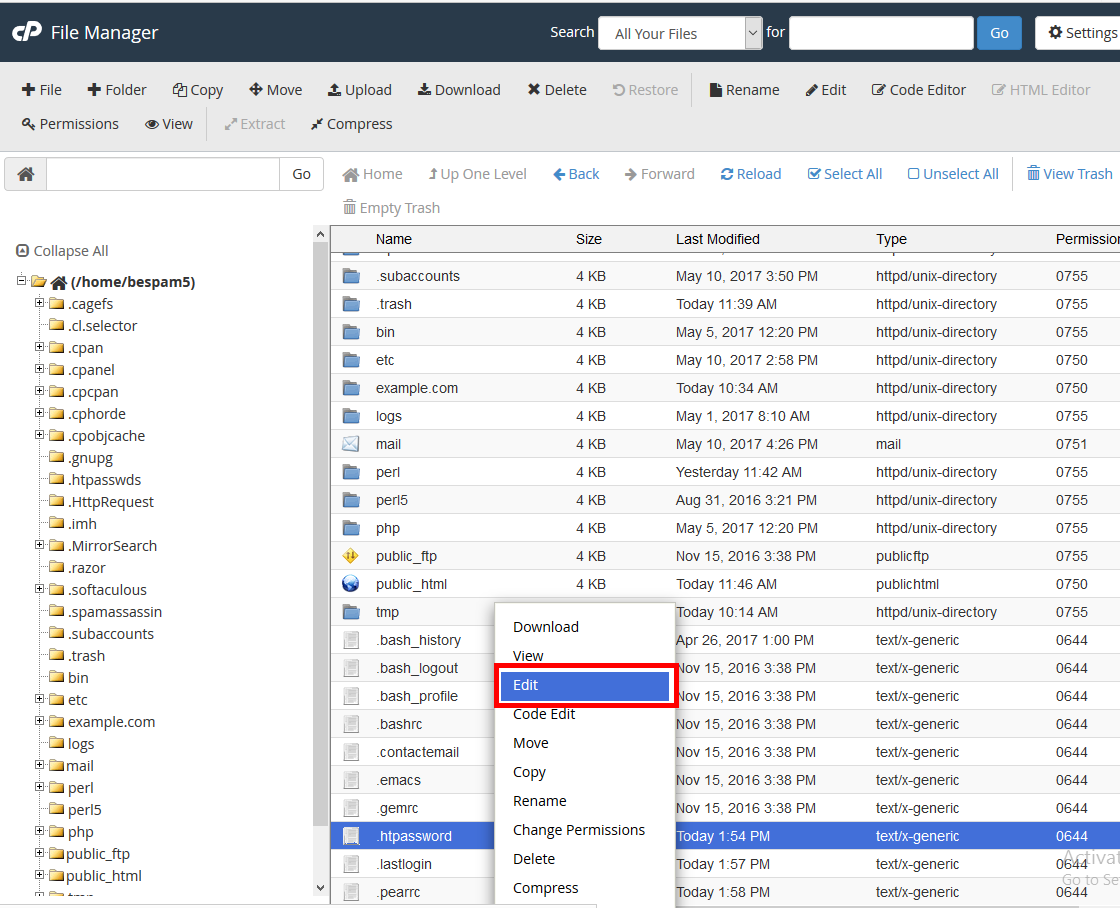The width and height of the screenshot is (1120, 908).
Task: Click the Compress toolbar icon
Action: [x=317, y=124]
